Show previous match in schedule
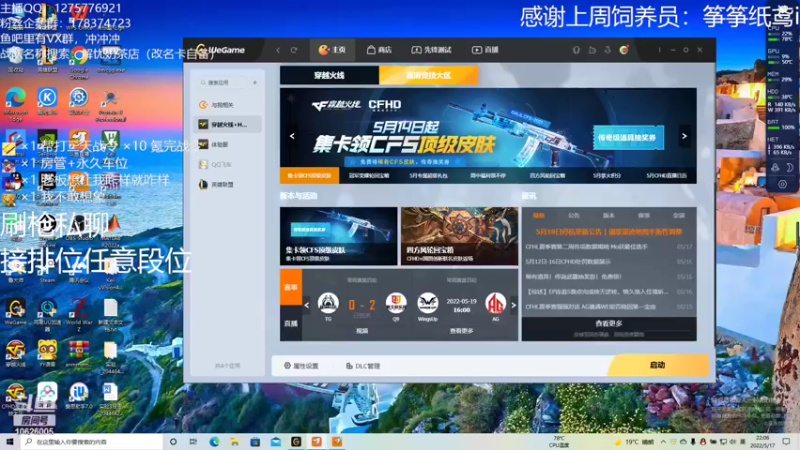 (x=307, y=305)
